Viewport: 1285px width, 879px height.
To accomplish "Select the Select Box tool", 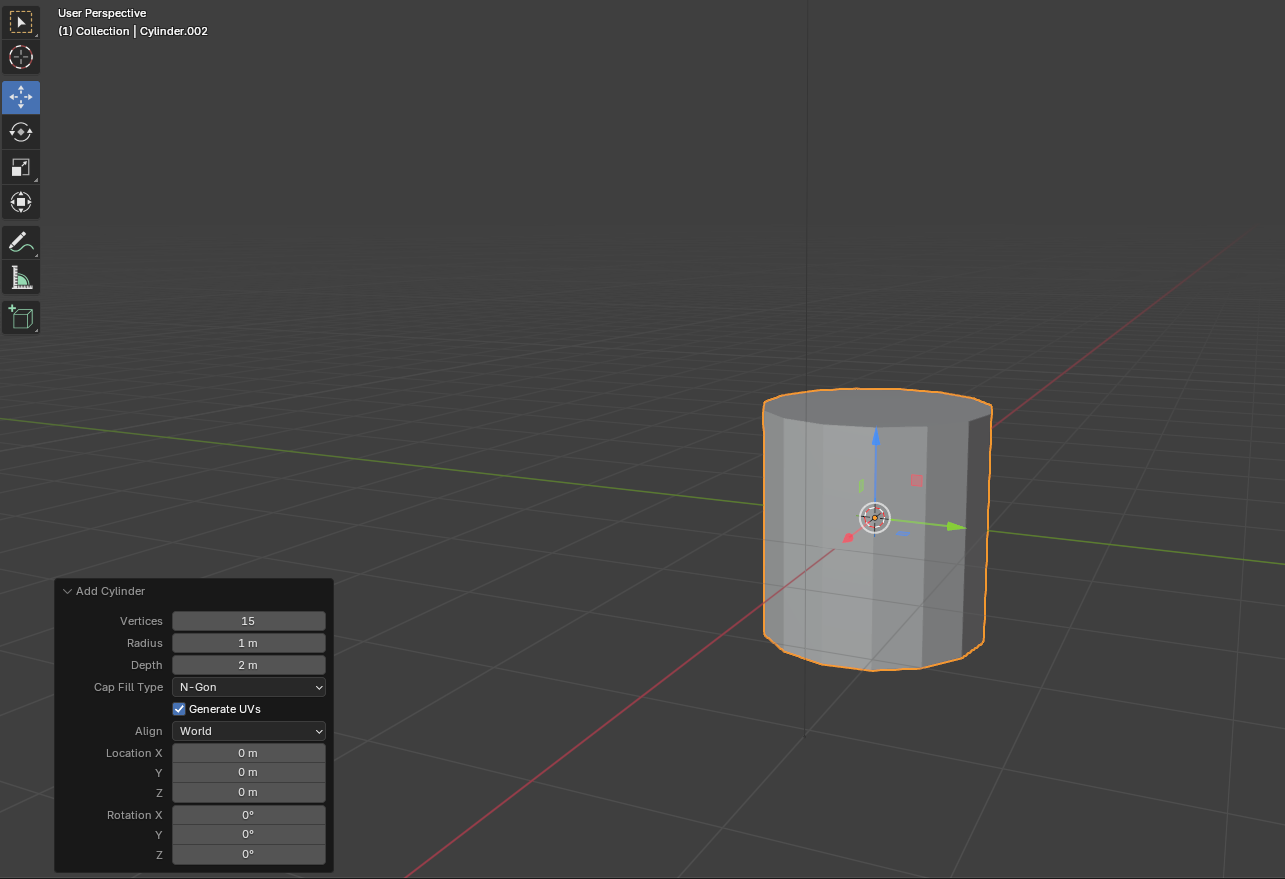I will tap(21, 22).
